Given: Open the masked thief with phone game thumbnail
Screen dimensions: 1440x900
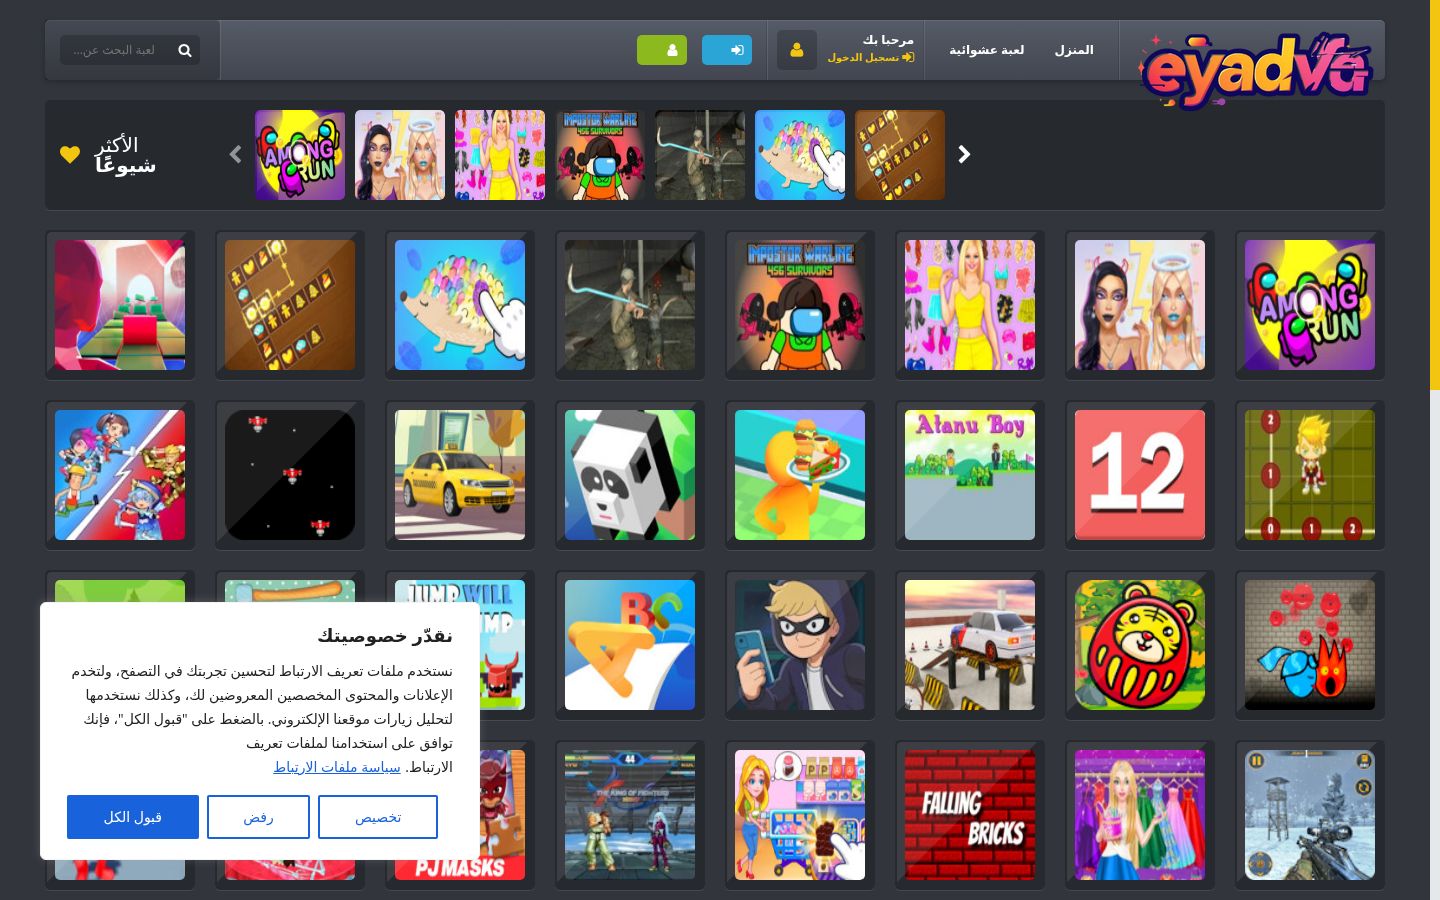Looking at the screenshot, I should (x=800, y=645).
